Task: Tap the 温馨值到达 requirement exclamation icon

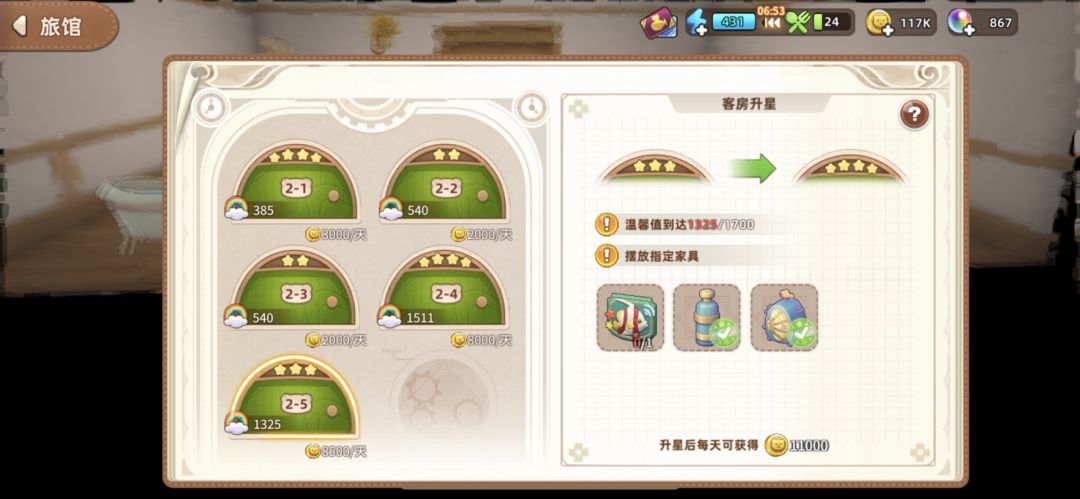Action: tap(606, 223)
